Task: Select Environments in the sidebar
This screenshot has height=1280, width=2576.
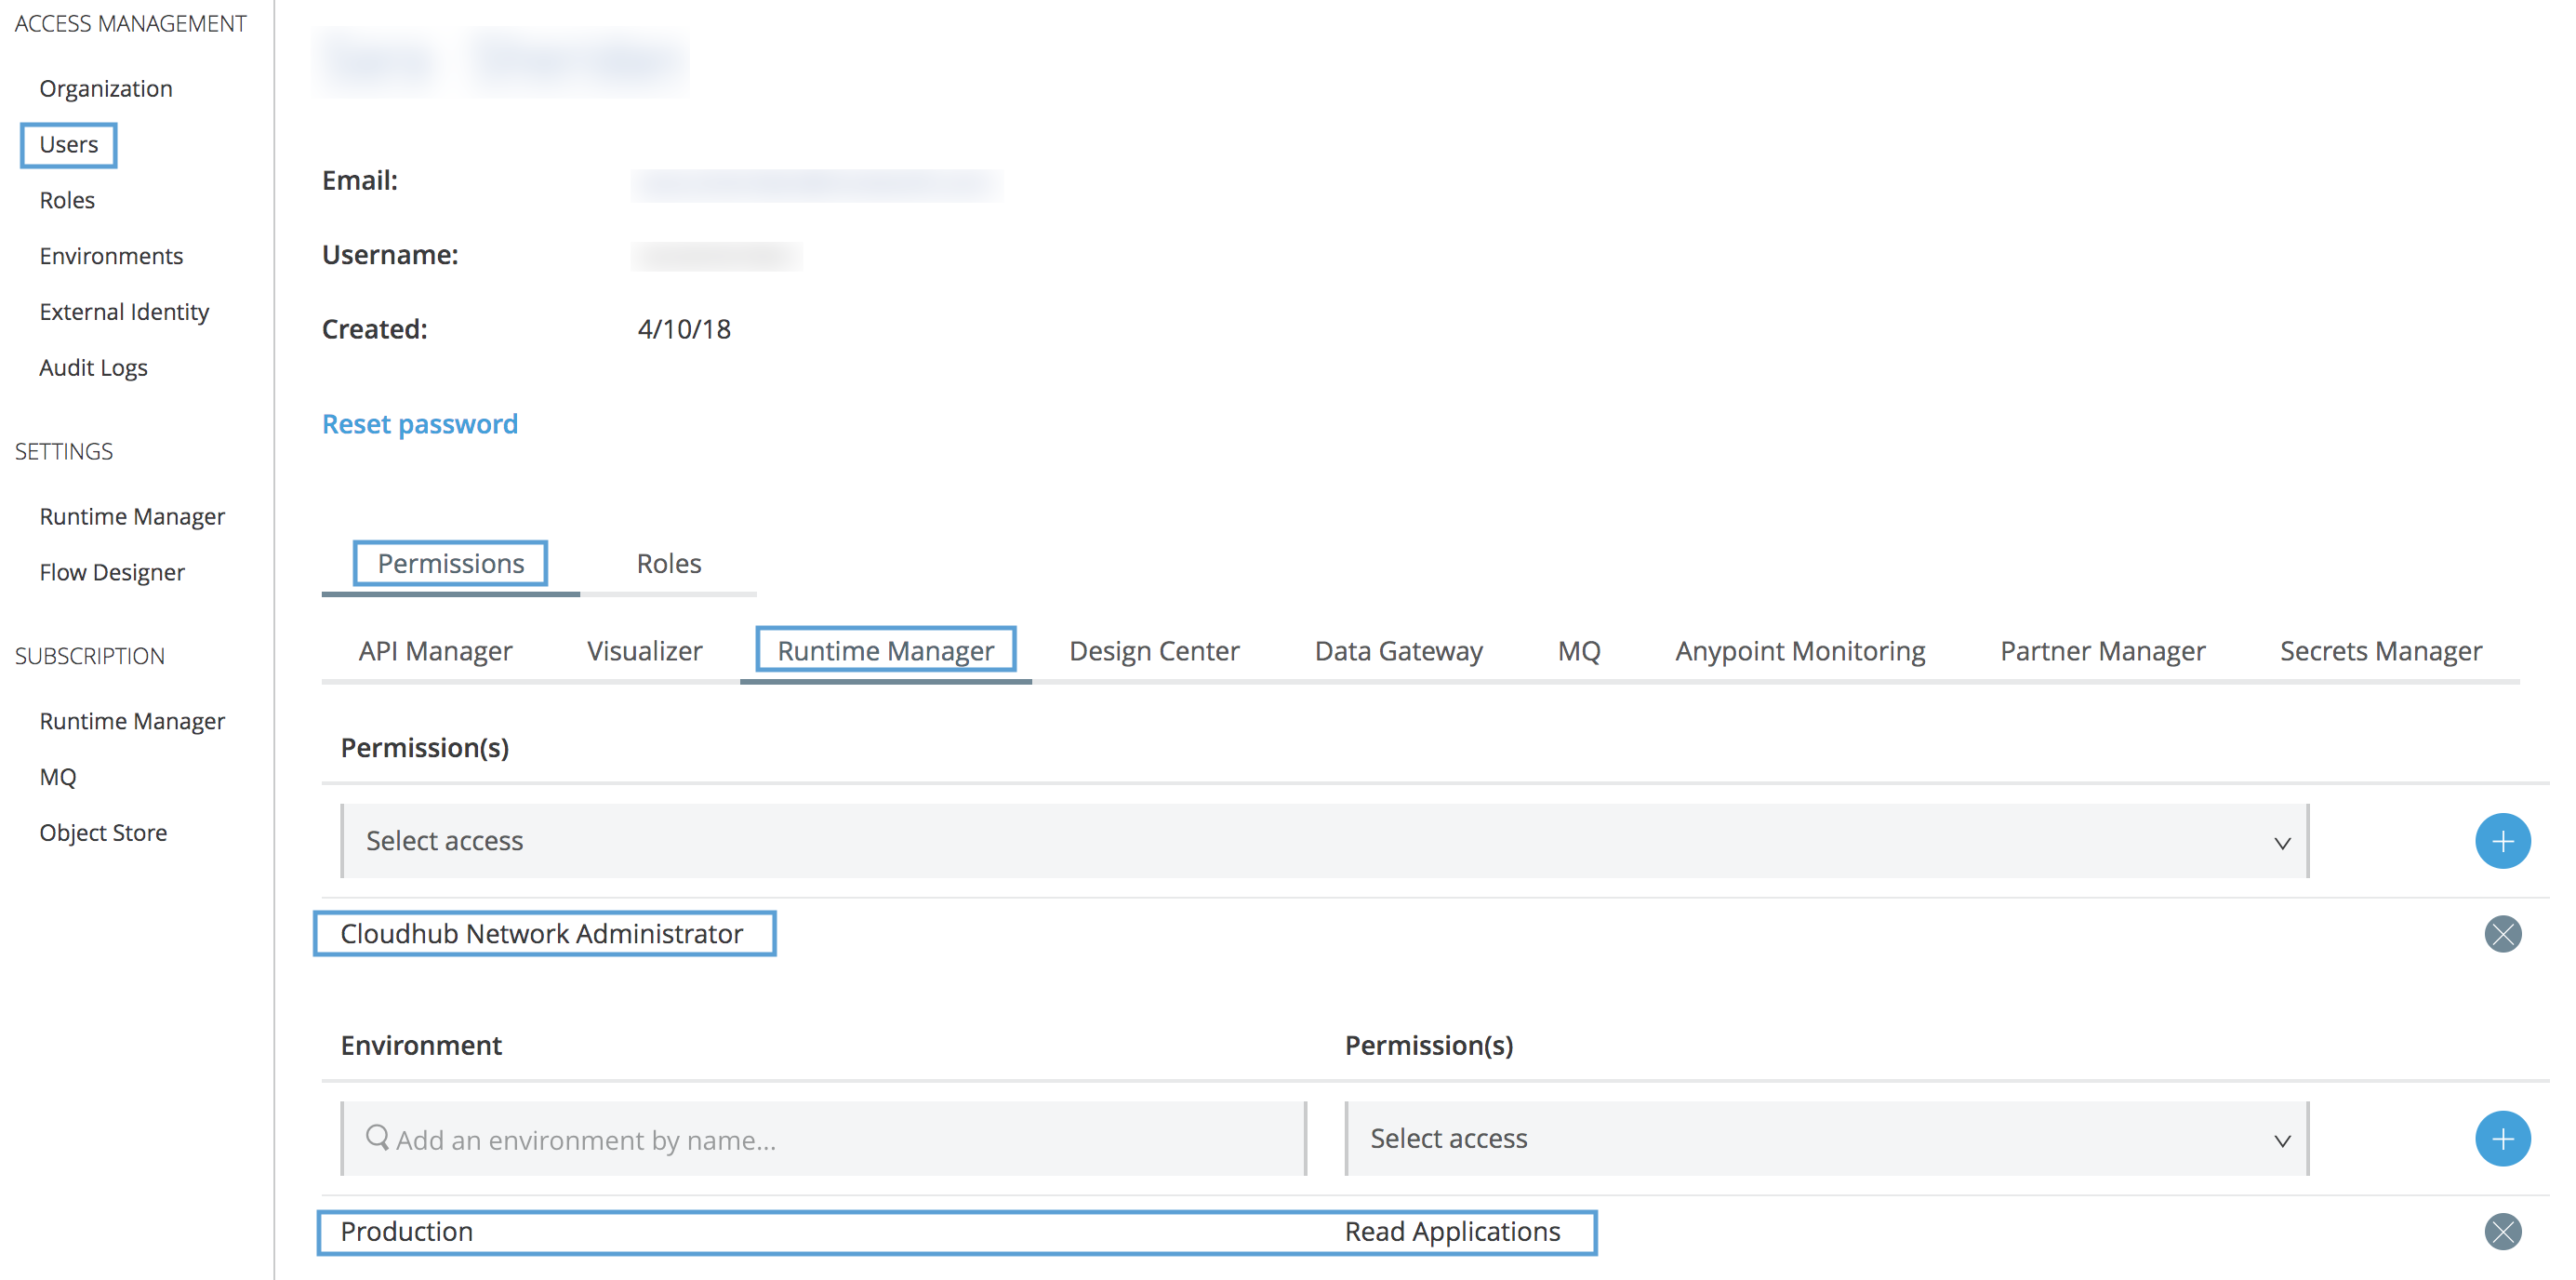Action: point(111,255)
